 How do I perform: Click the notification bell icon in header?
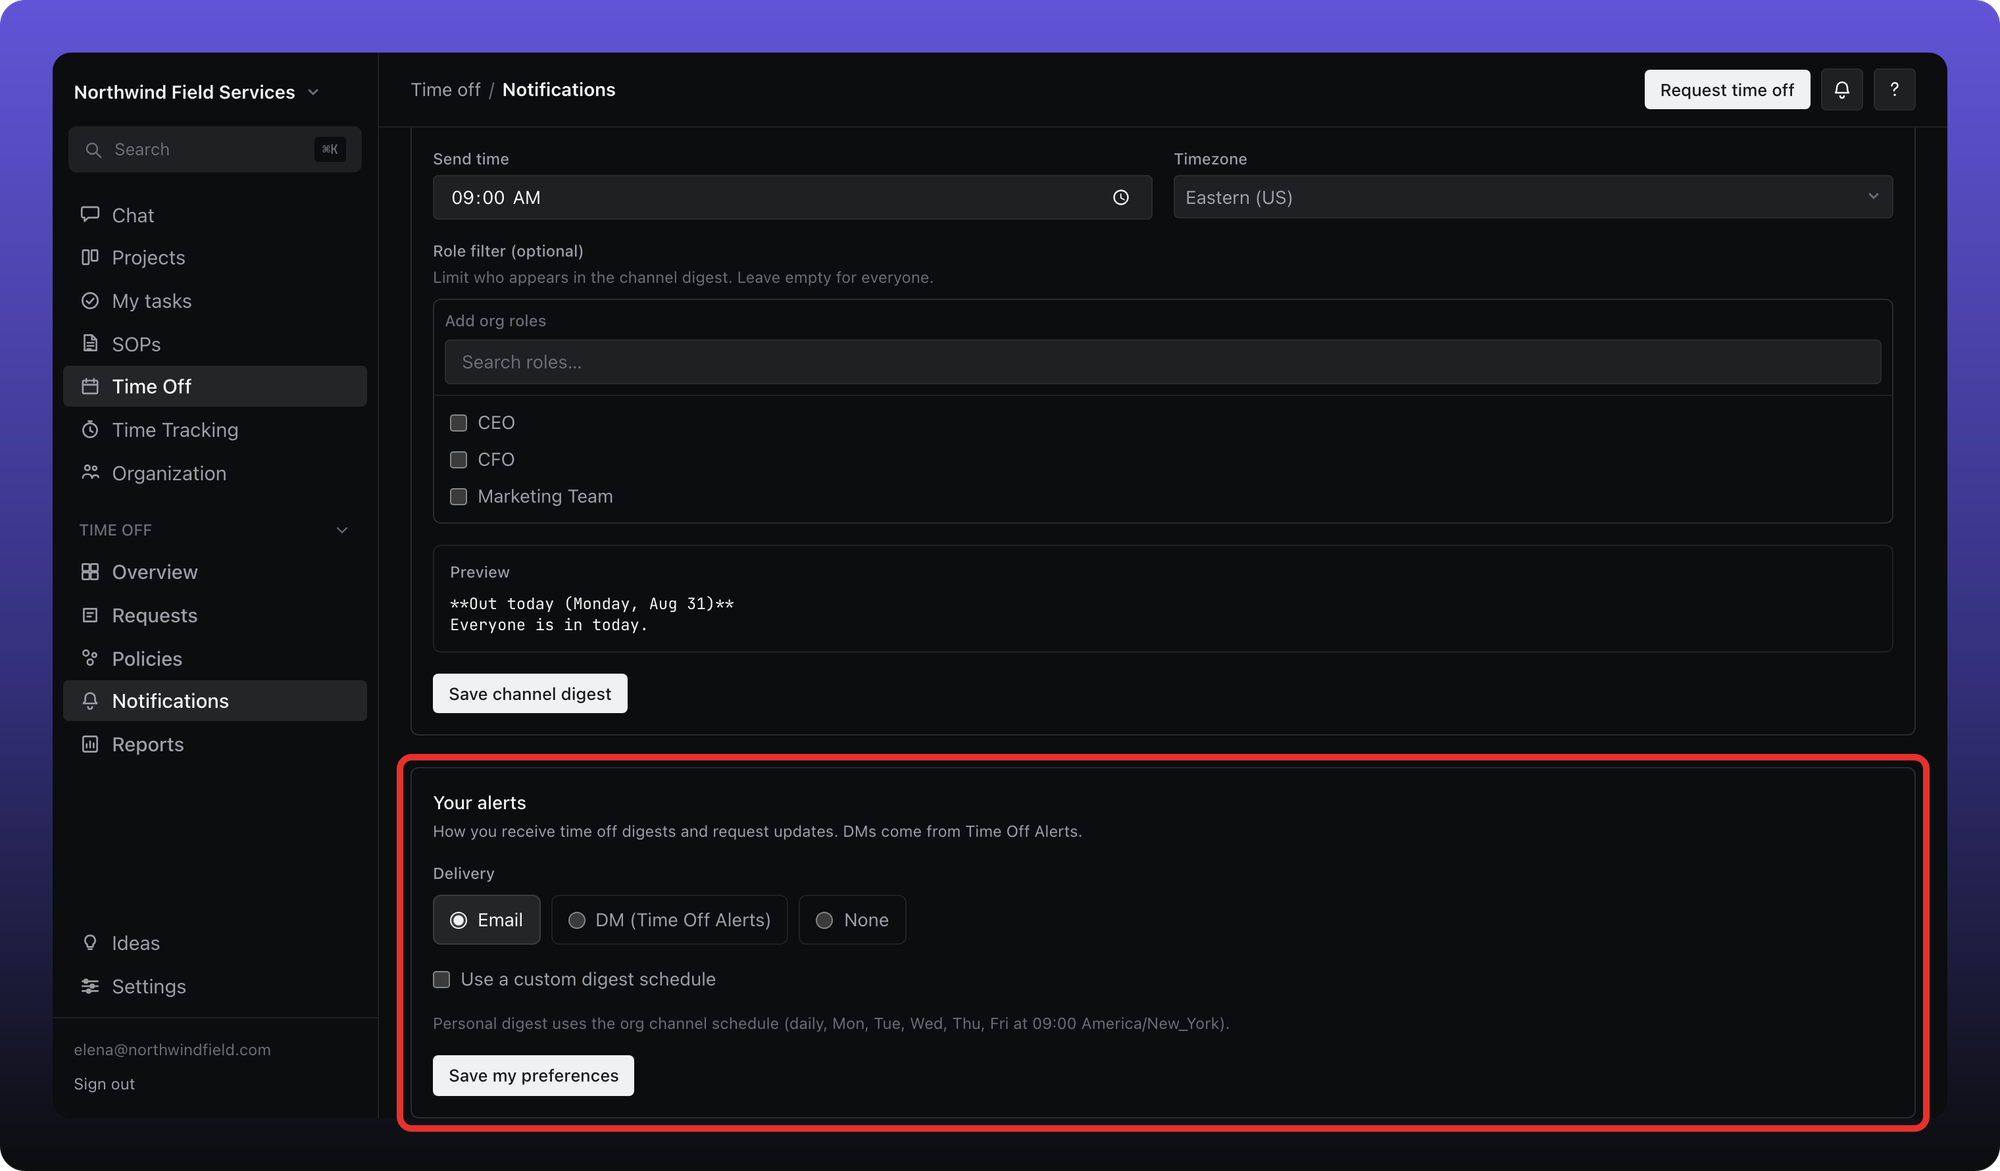(1841, 90)
